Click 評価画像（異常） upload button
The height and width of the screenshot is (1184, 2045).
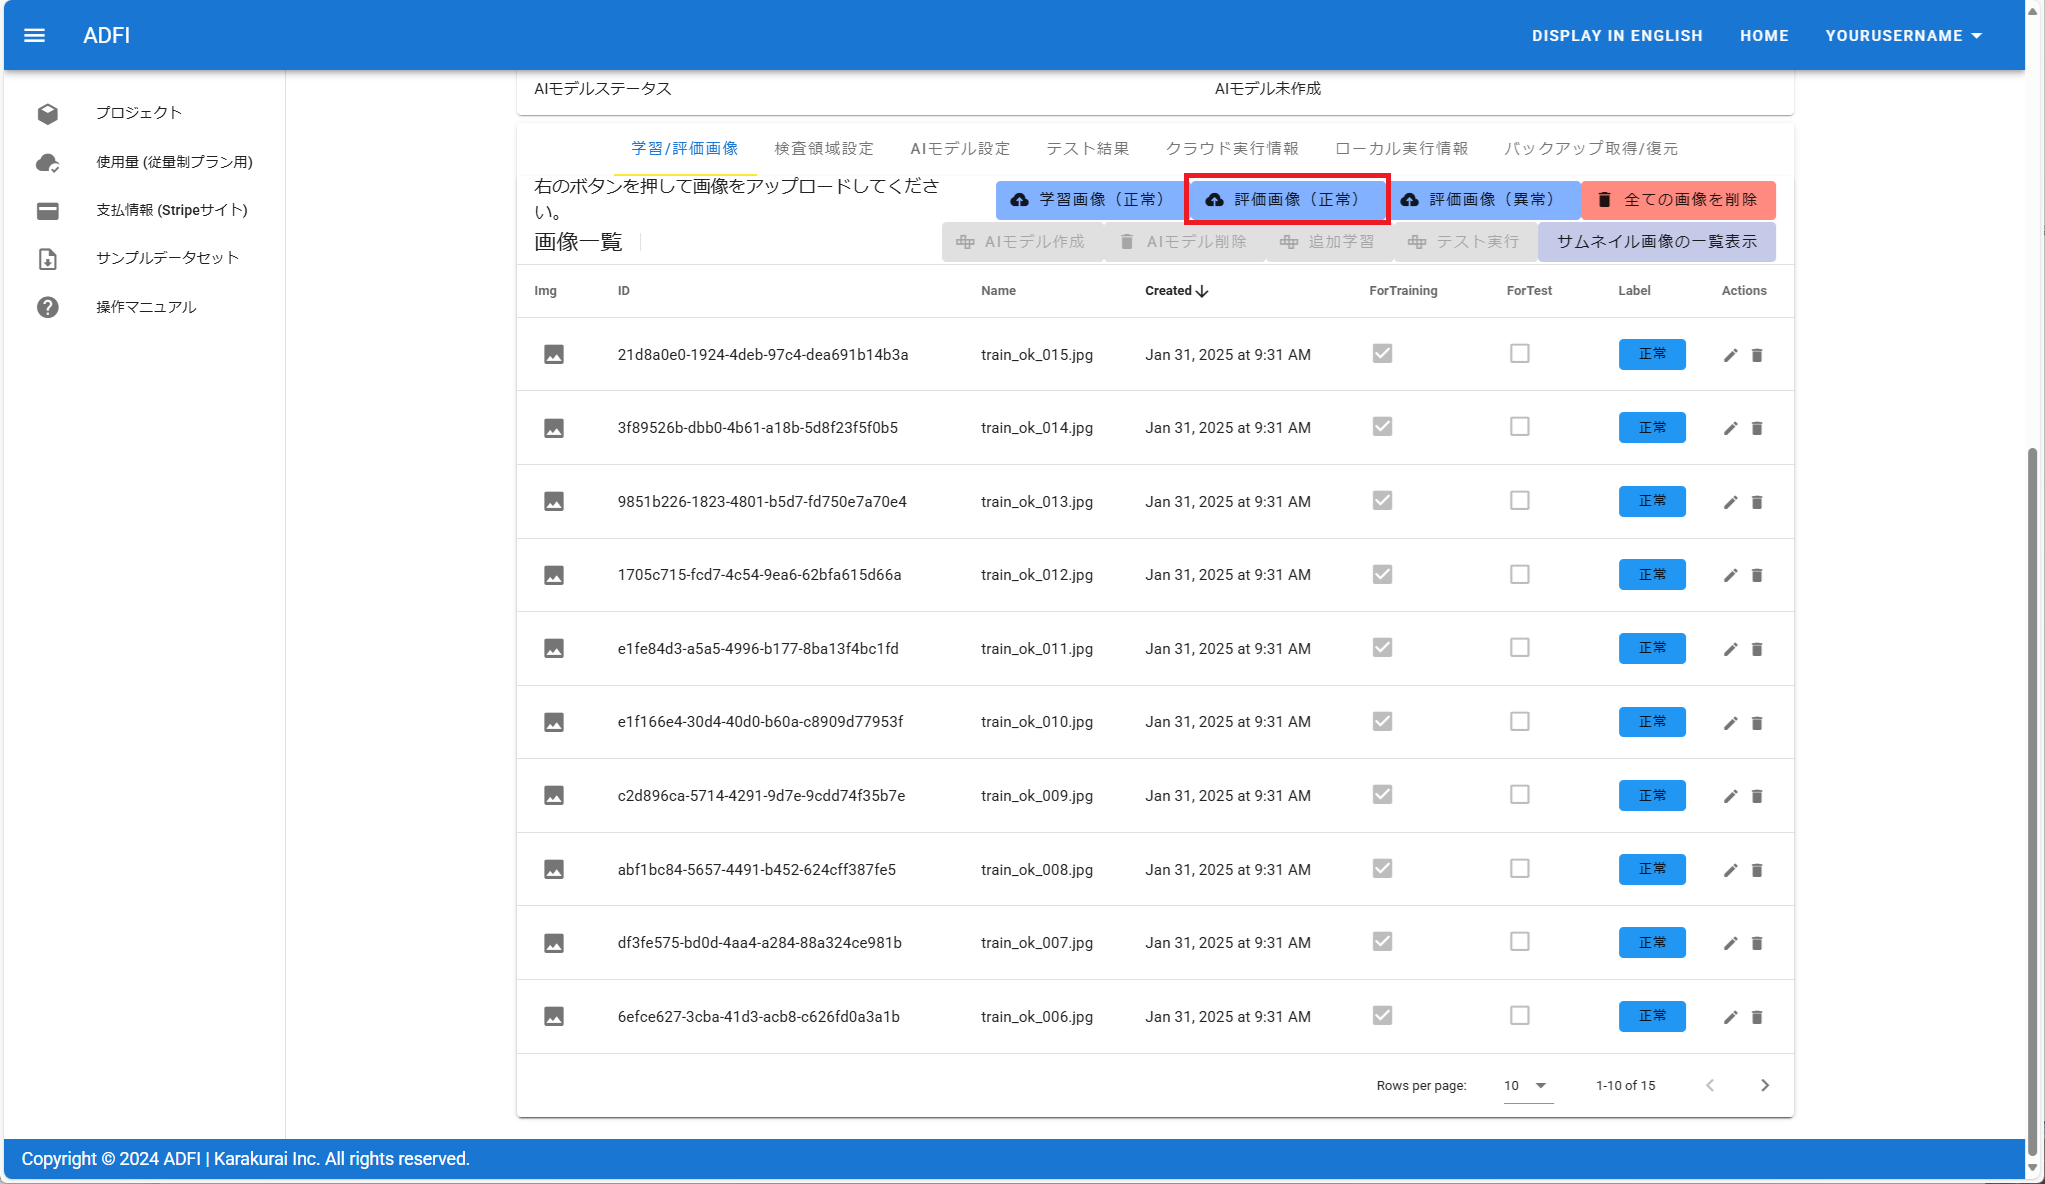point(1484,200)
